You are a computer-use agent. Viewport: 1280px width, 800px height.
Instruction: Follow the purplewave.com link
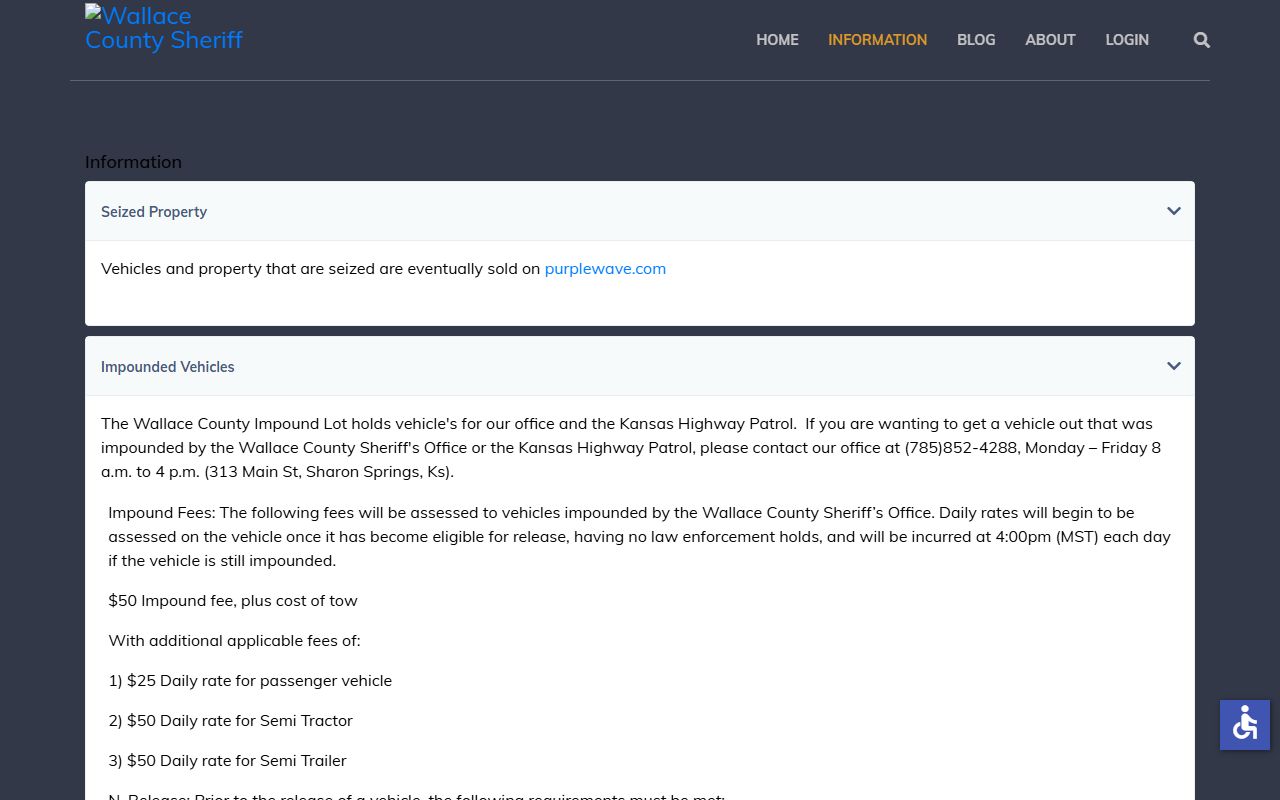605,268
